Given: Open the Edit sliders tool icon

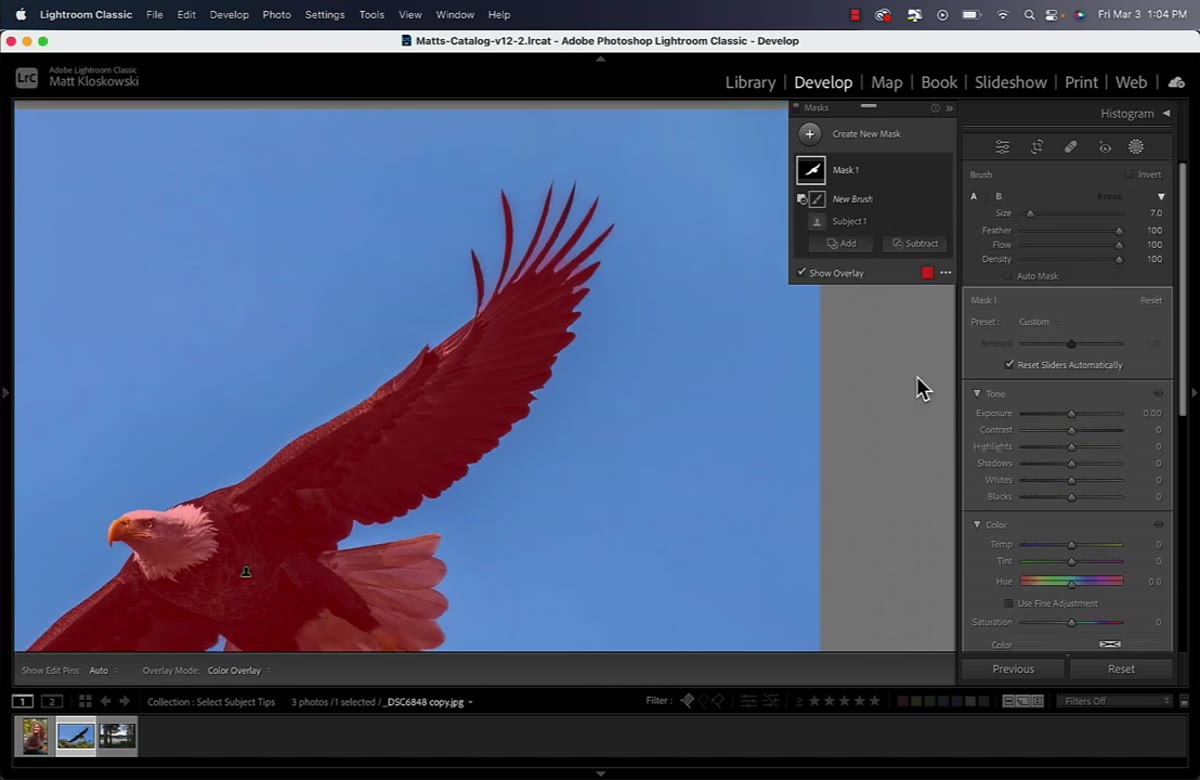Looking at the screenshot, I should click(x=1002, y=147).
